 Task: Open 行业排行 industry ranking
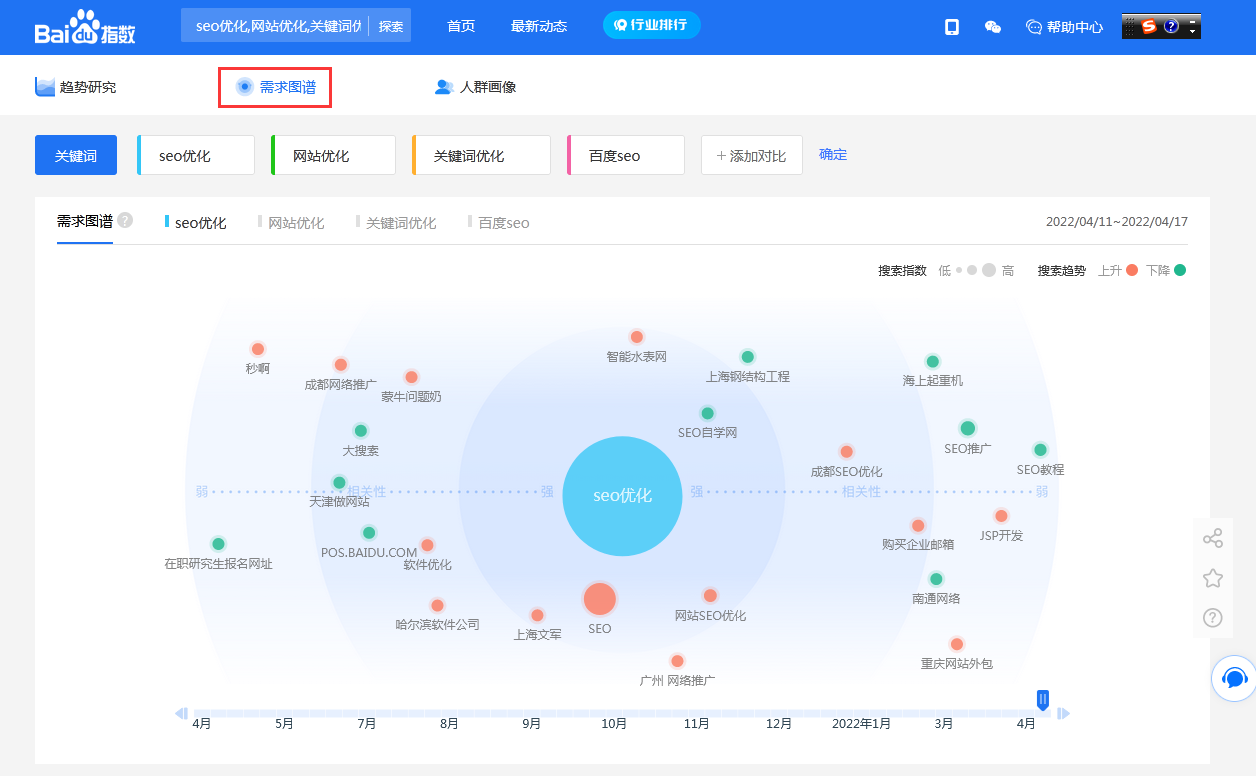click(651, 25)
